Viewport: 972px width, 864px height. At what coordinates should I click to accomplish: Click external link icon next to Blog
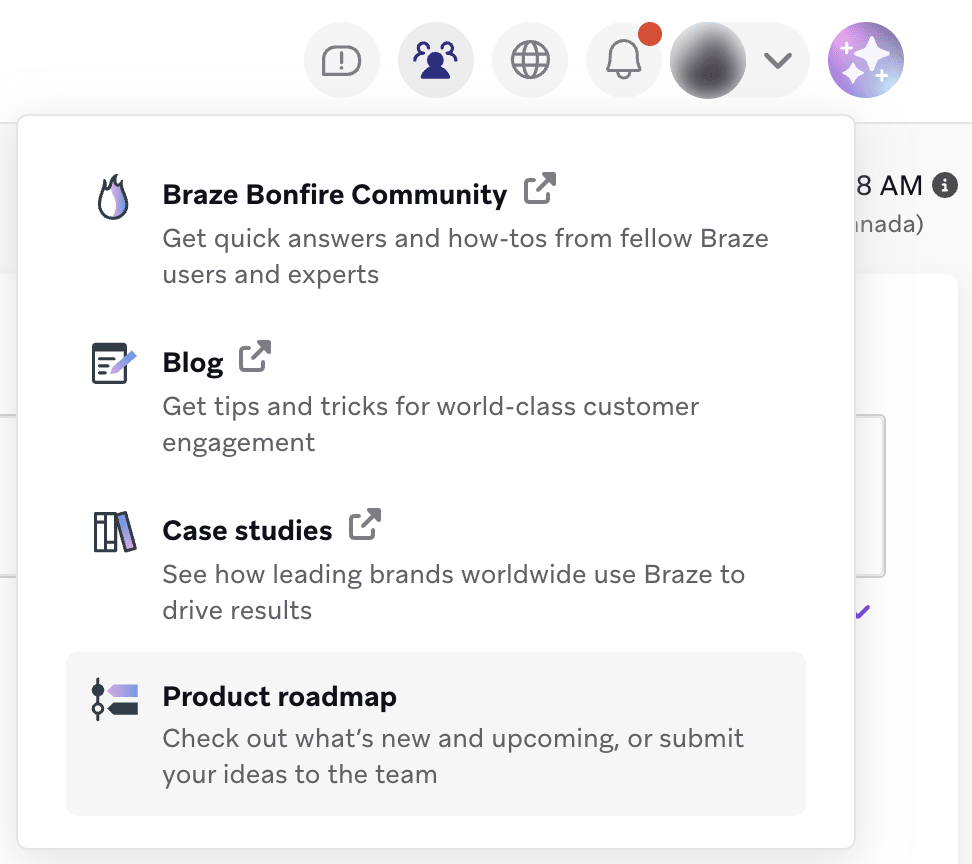255,356
